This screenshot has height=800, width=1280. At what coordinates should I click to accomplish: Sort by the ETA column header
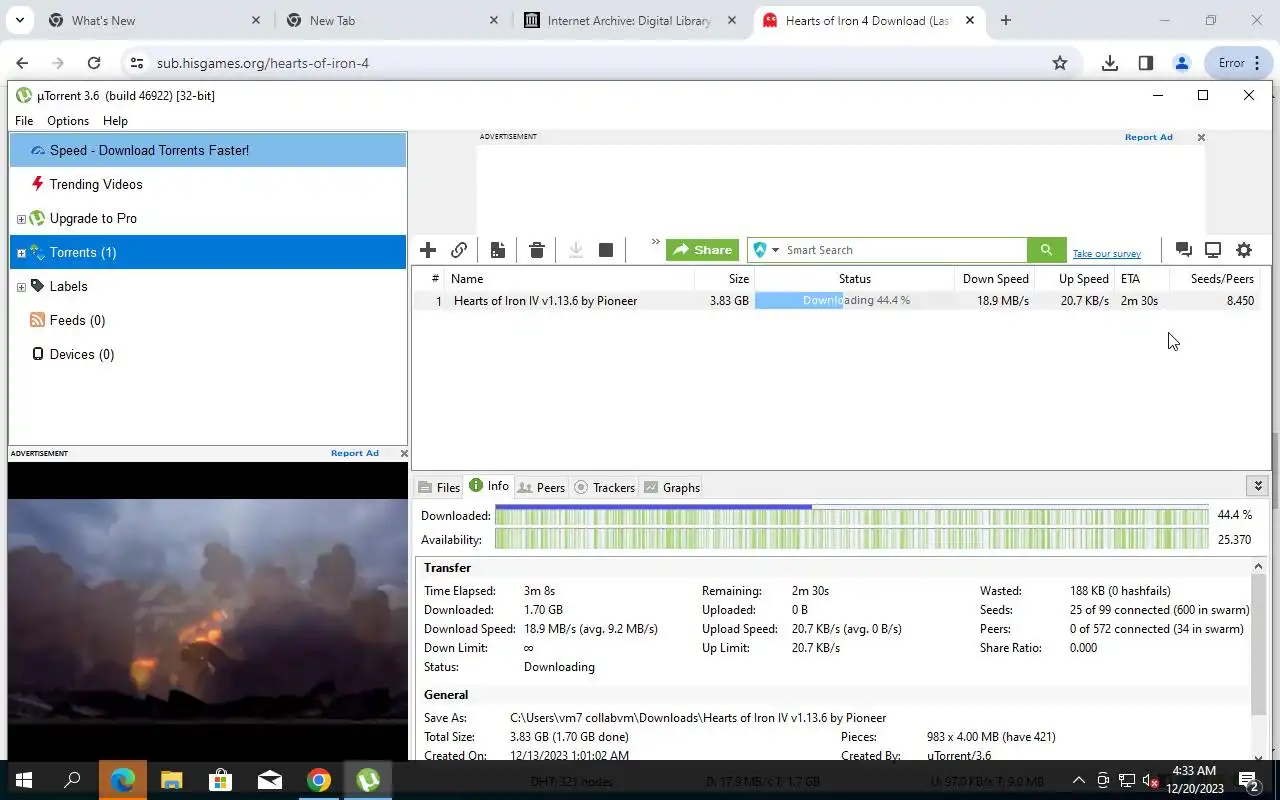click(x=1141, y=279)
